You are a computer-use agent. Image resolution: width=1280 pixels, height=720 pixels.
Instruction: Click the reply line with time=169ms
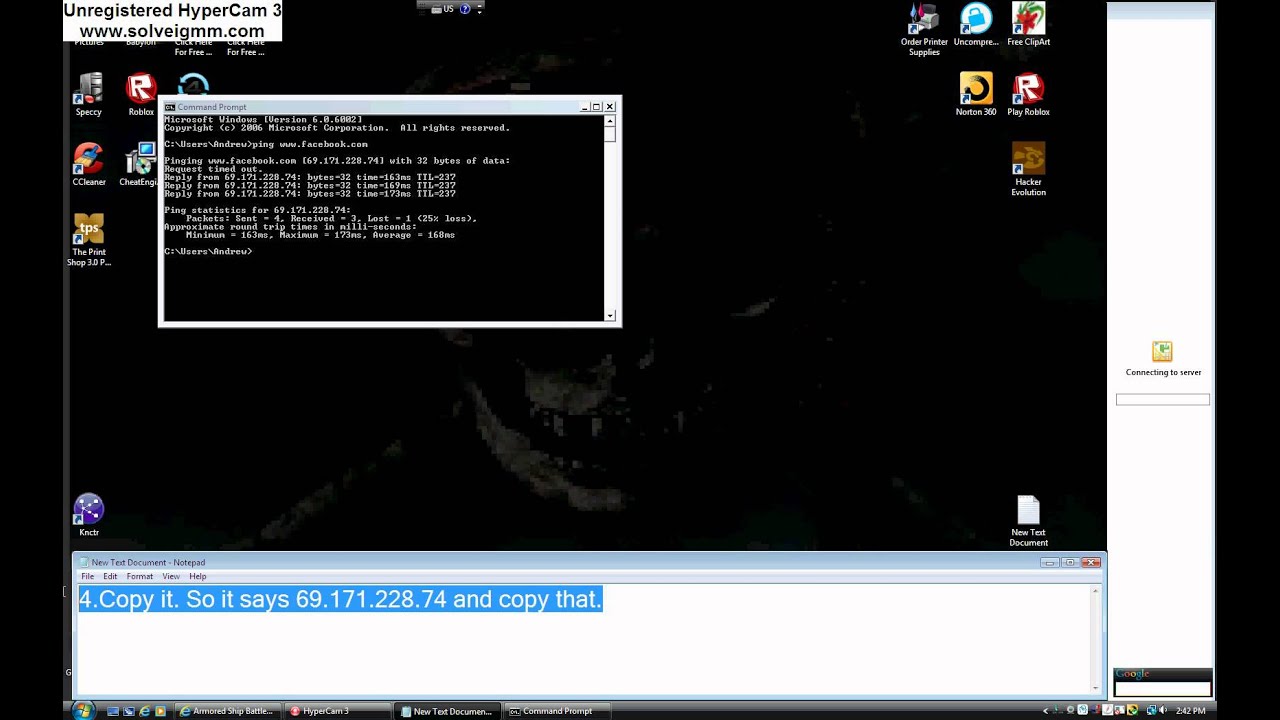coord(310,185)
